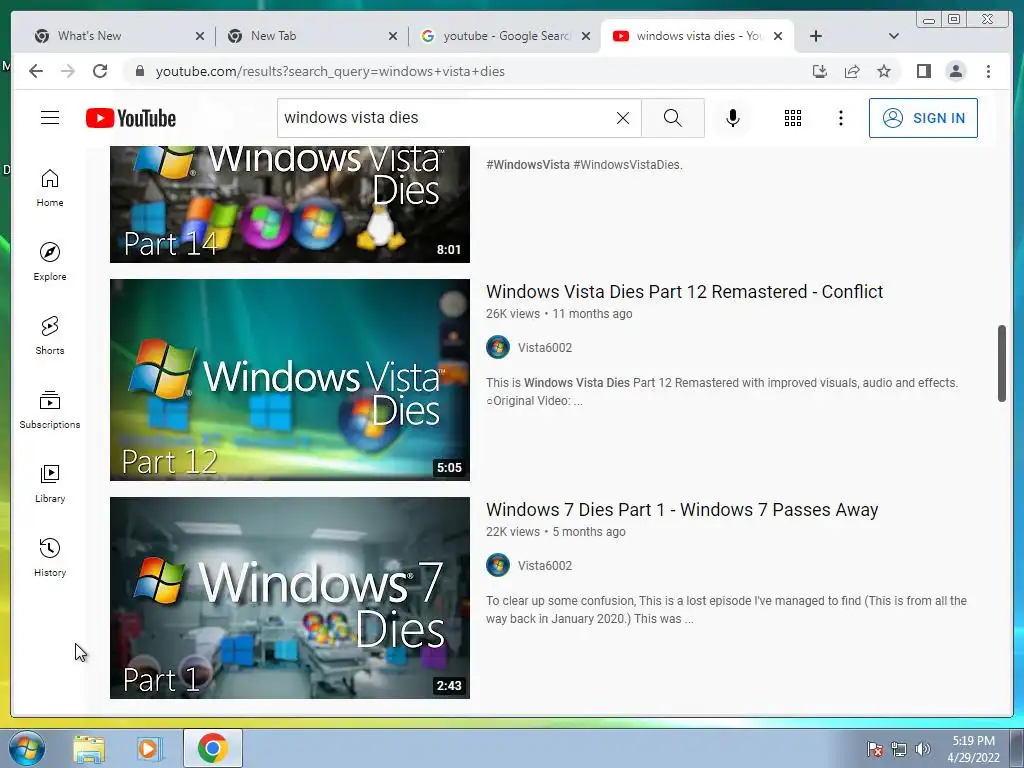Open the YouTube apps grid icon
This screenshot has width=1024, height=768.
(x=793, y=118)
